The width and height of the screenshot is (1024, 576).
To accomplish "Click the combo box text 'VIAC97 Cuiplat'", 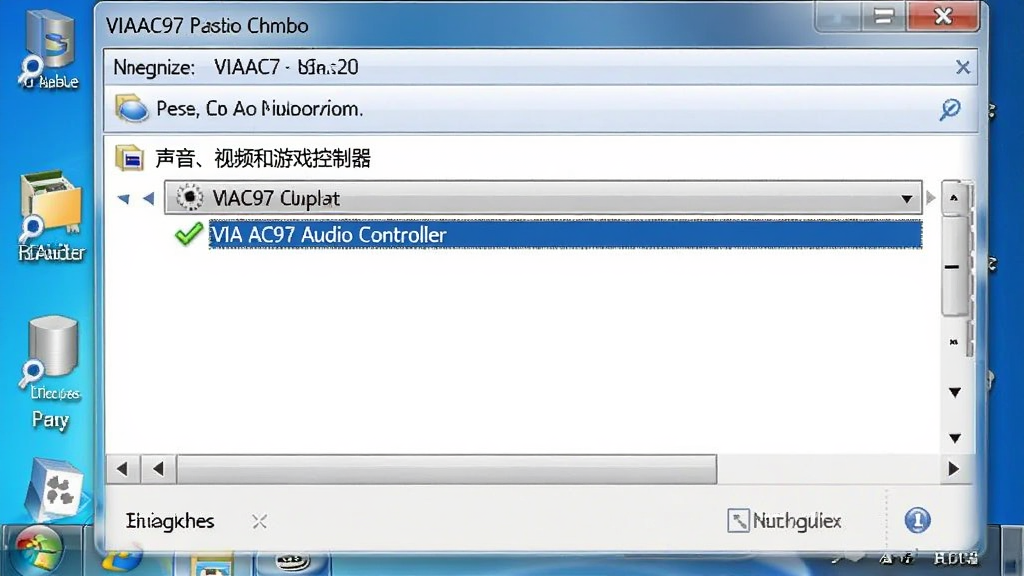I will pos(276,198).
